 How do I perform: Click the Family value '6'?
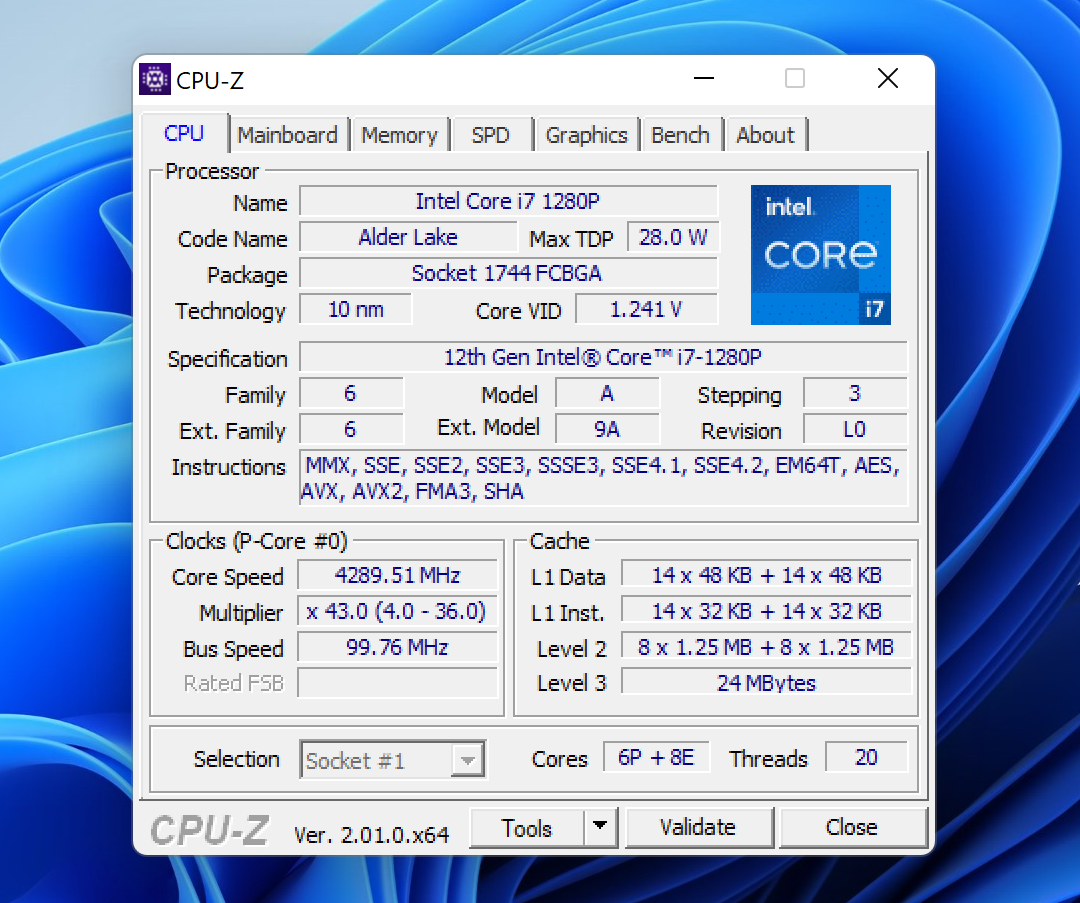pyautogui.click(x=351, y=393)
